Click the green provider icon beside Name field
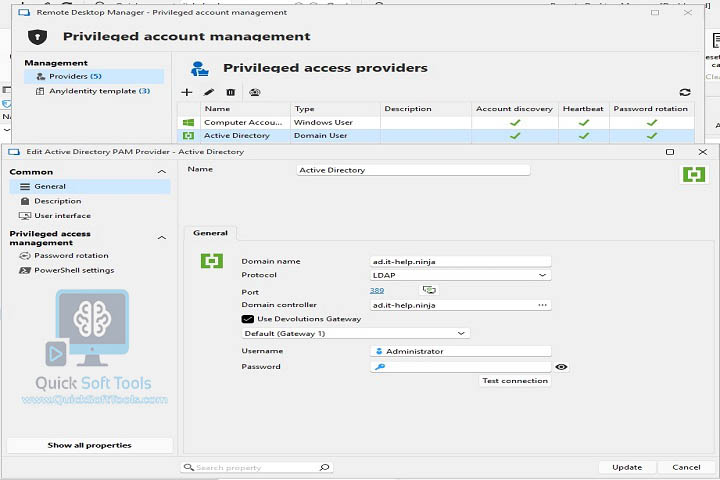This screenshot has height=480, width=720. [x=694, y=175]
